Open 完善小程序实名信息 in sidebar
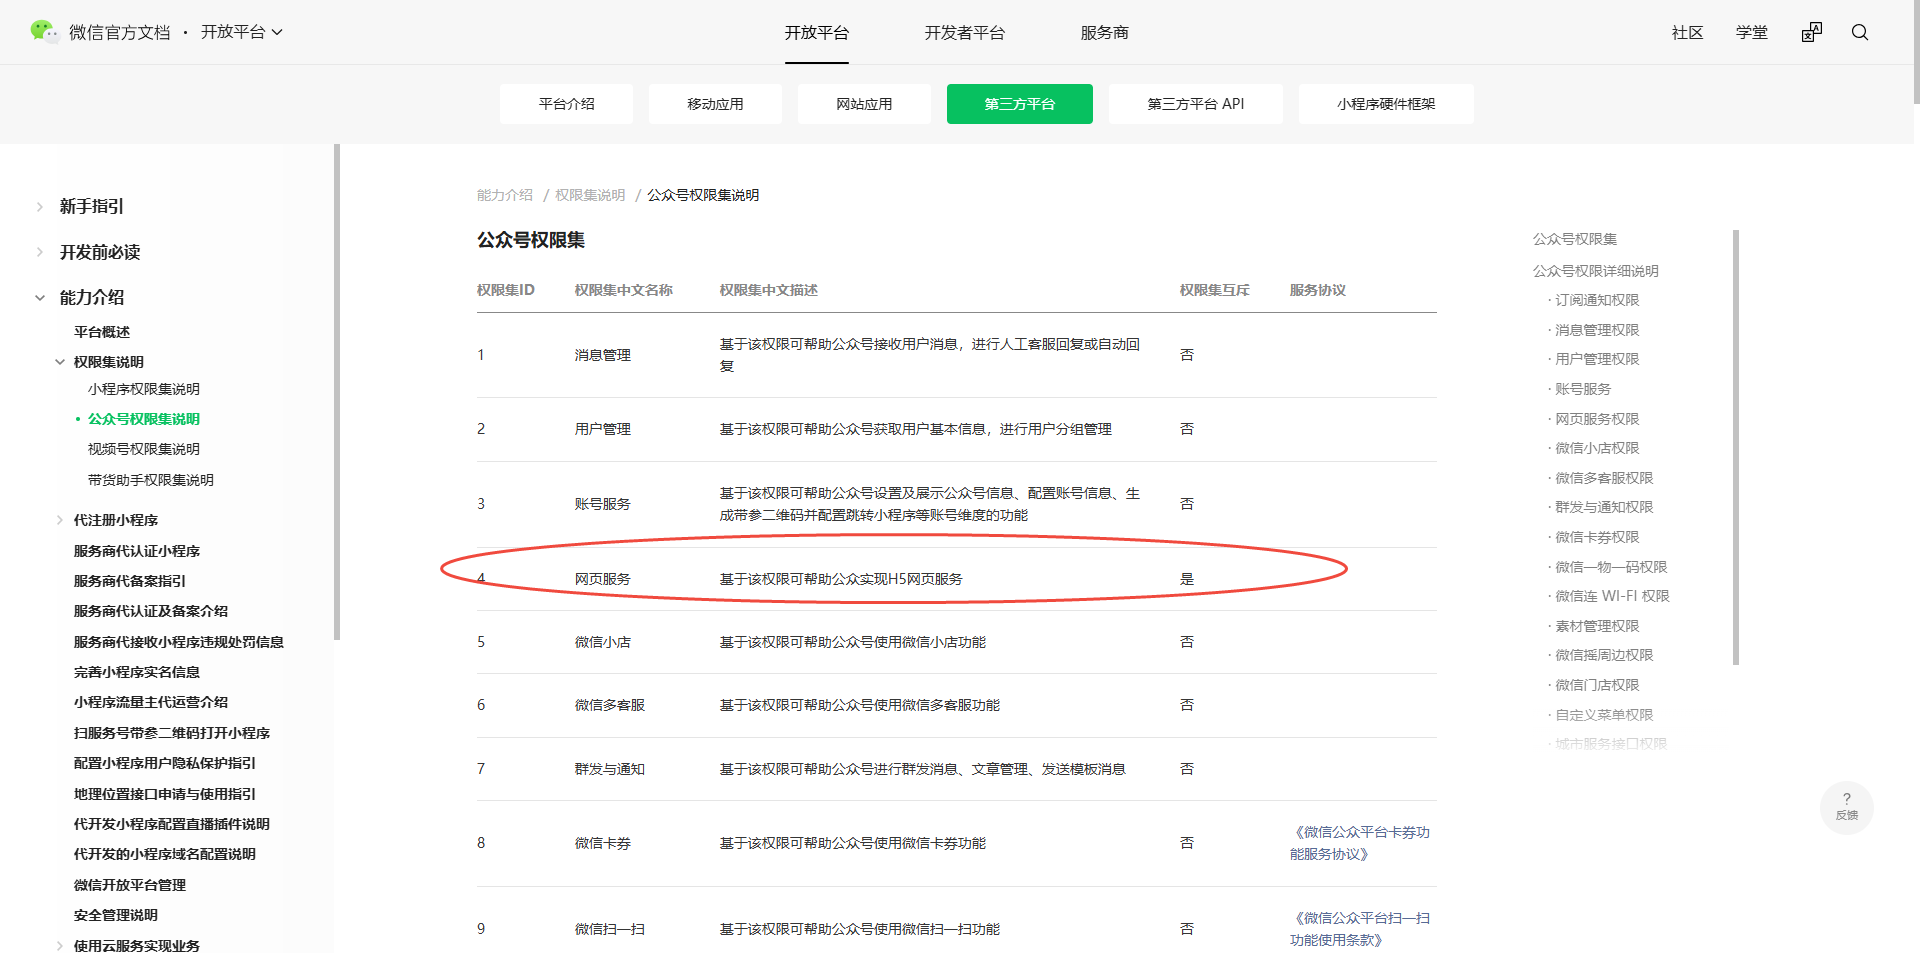Screen dimensions: 1920x953 (137, 672)
